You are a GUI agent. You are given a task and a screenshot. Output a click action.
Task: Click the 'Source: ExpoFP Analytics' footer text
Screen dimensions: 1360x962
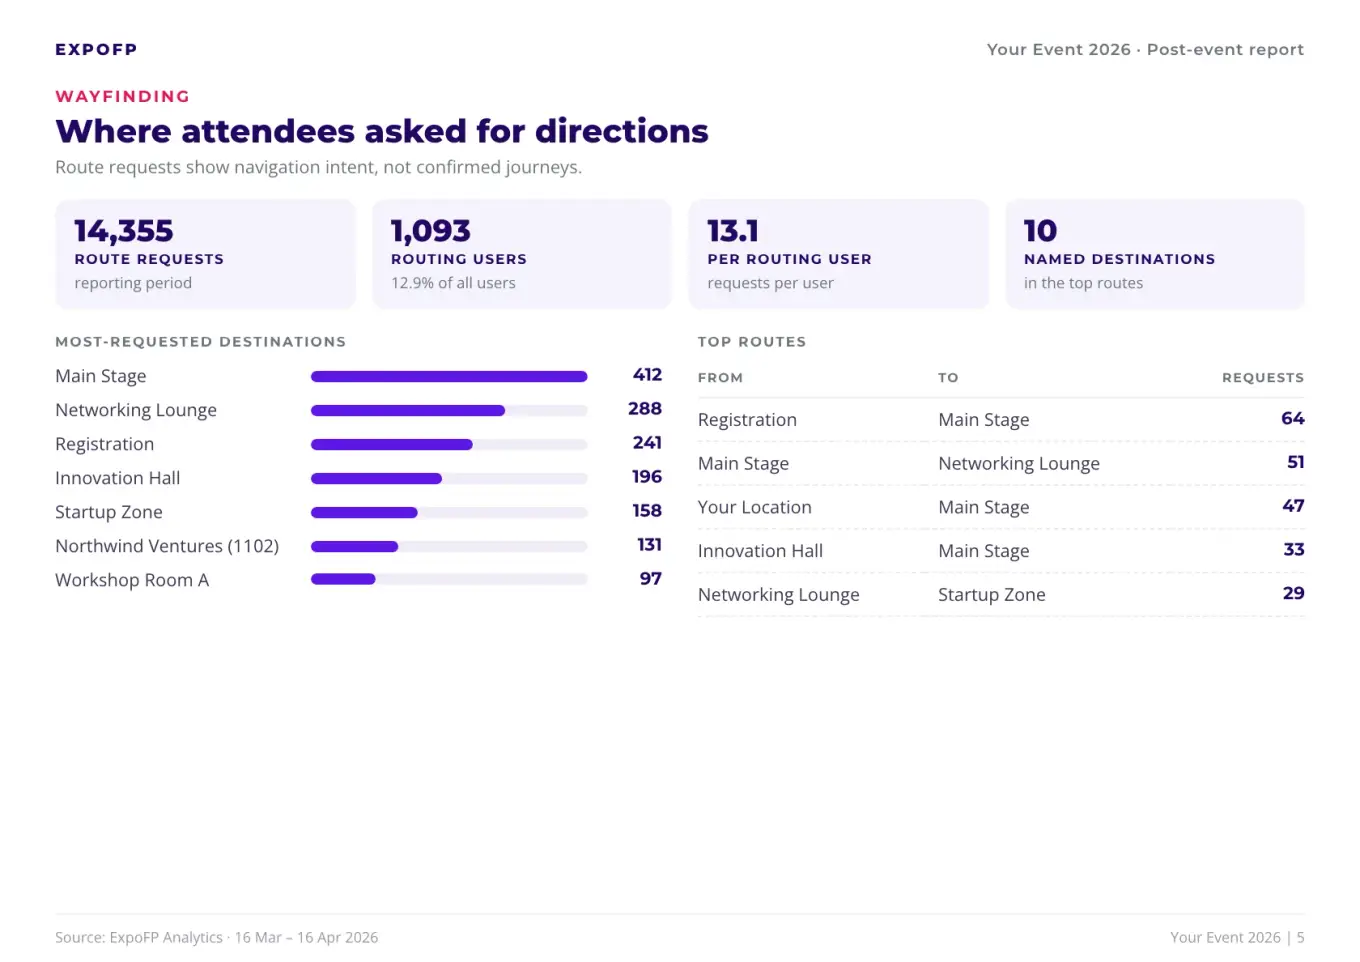217,938
